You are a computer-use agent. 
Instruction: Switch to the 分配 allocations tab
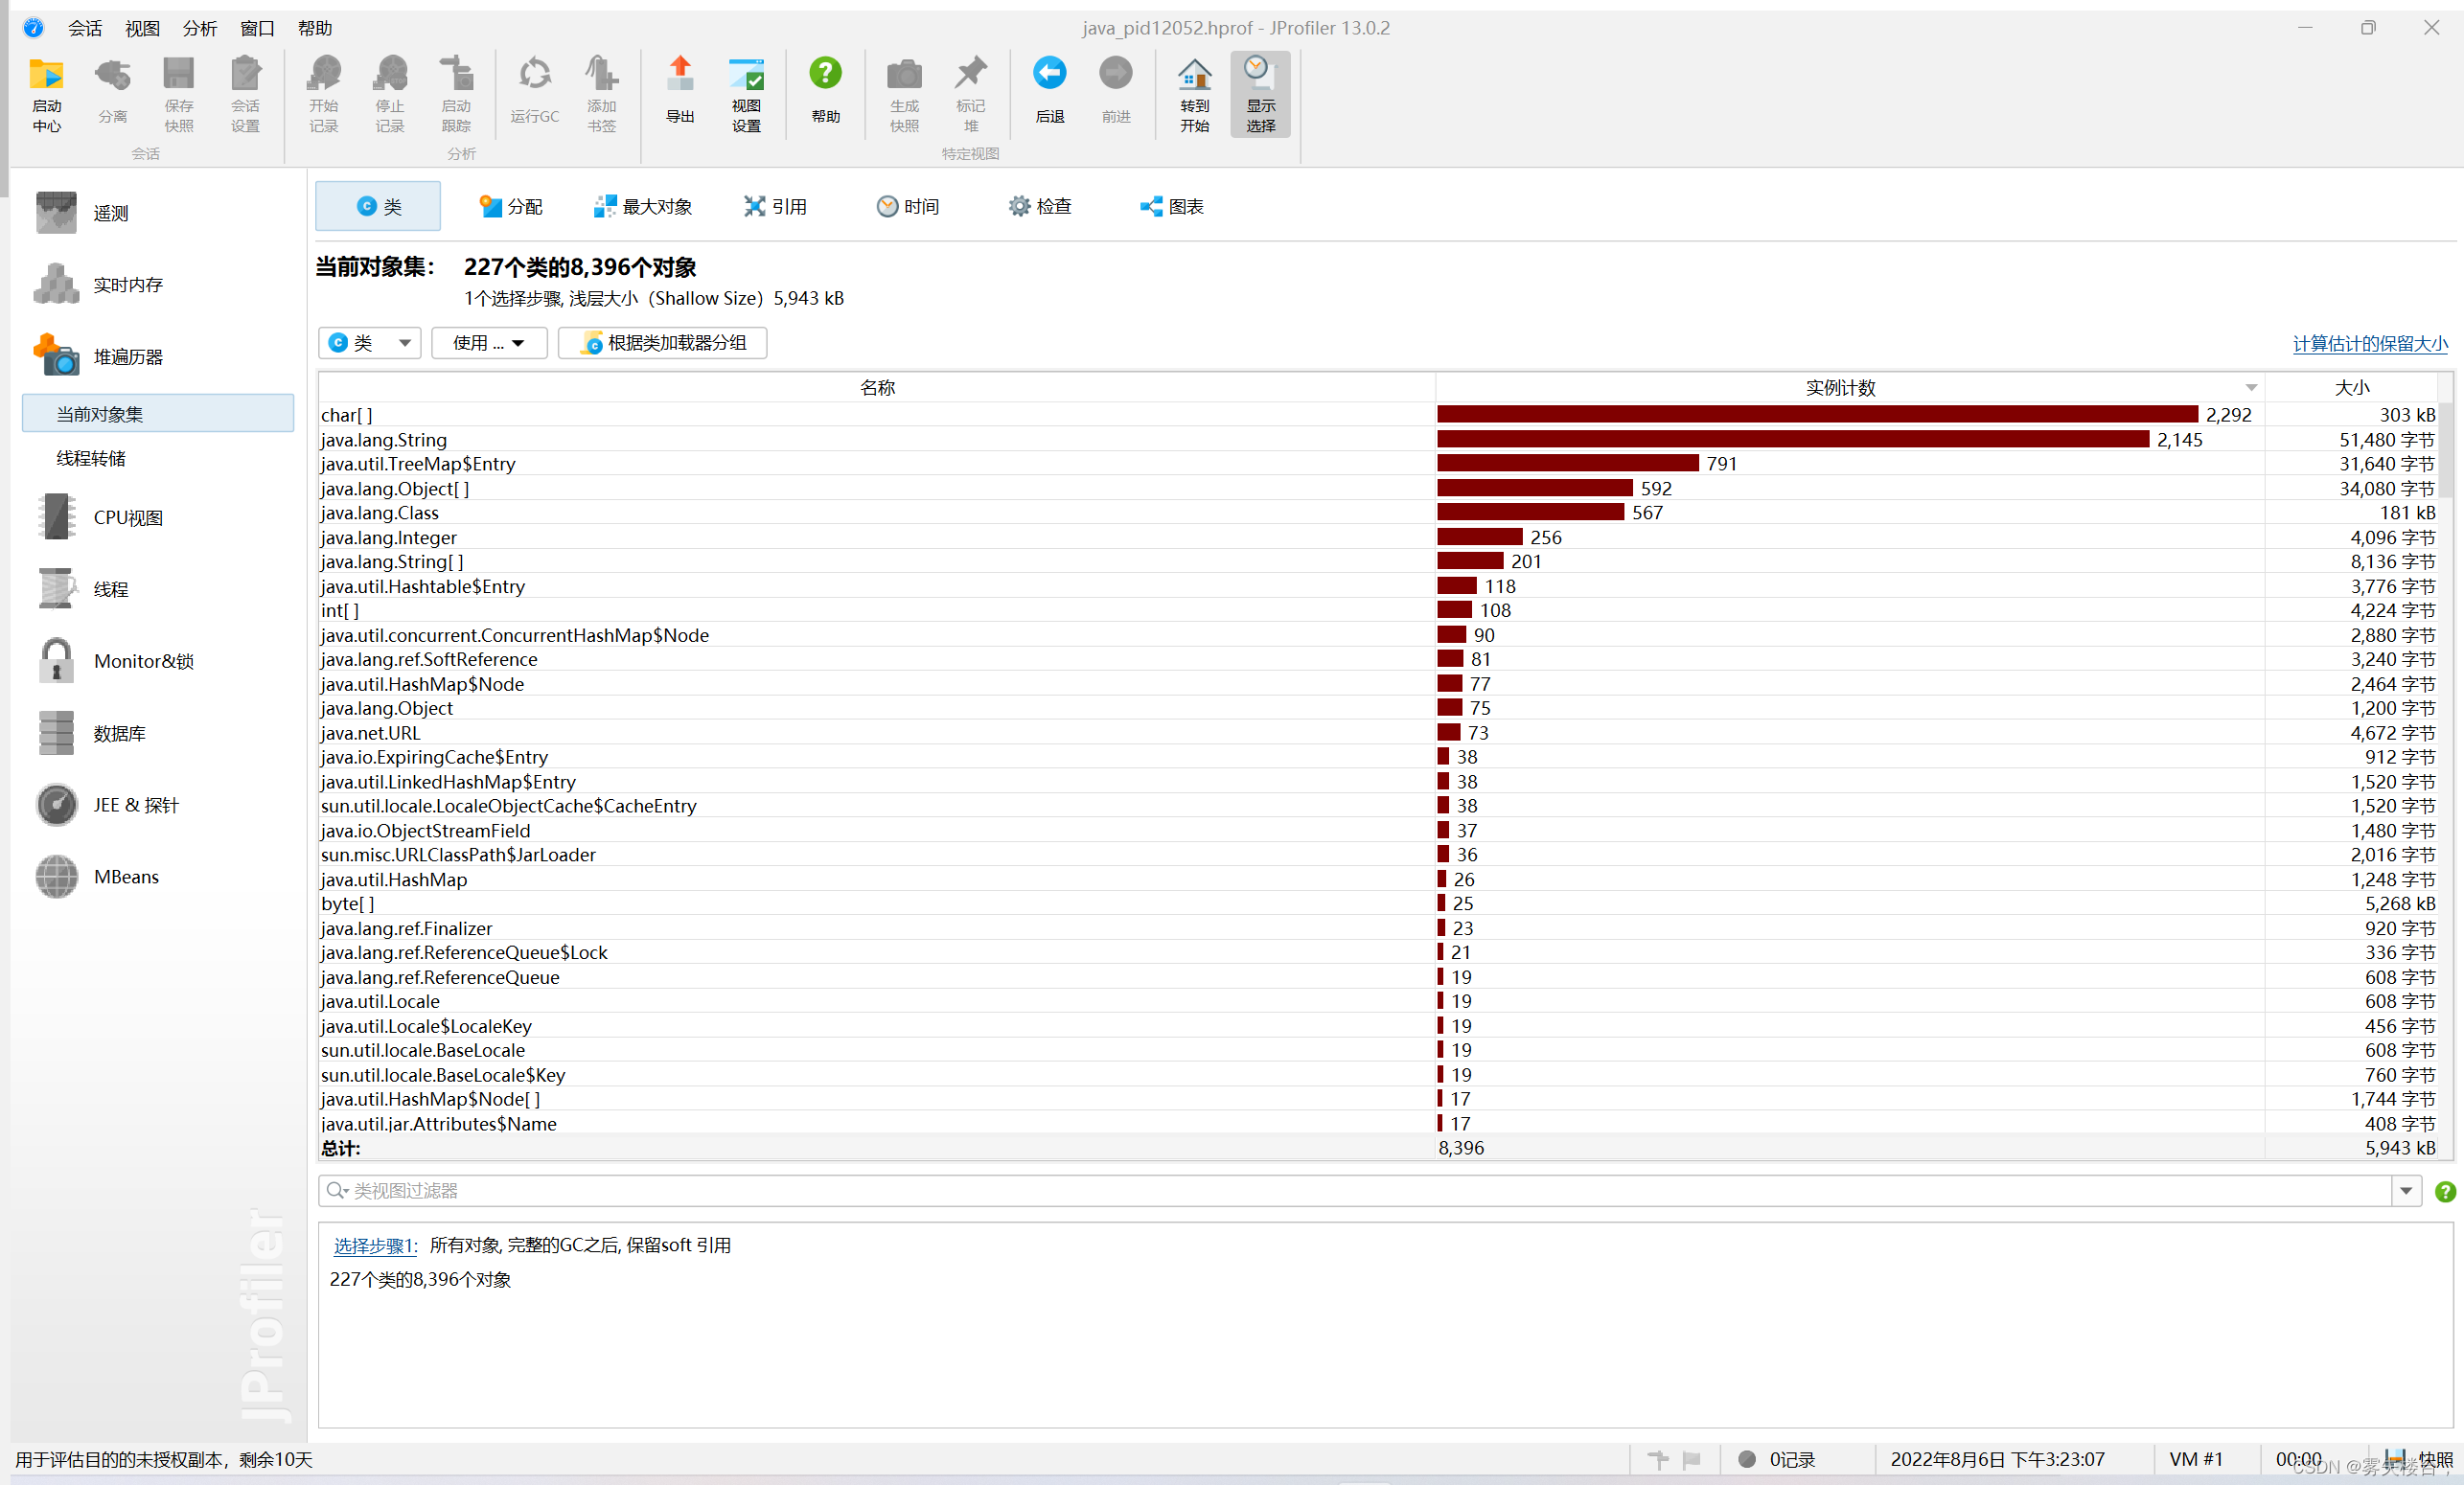click(x=510, y=206)
